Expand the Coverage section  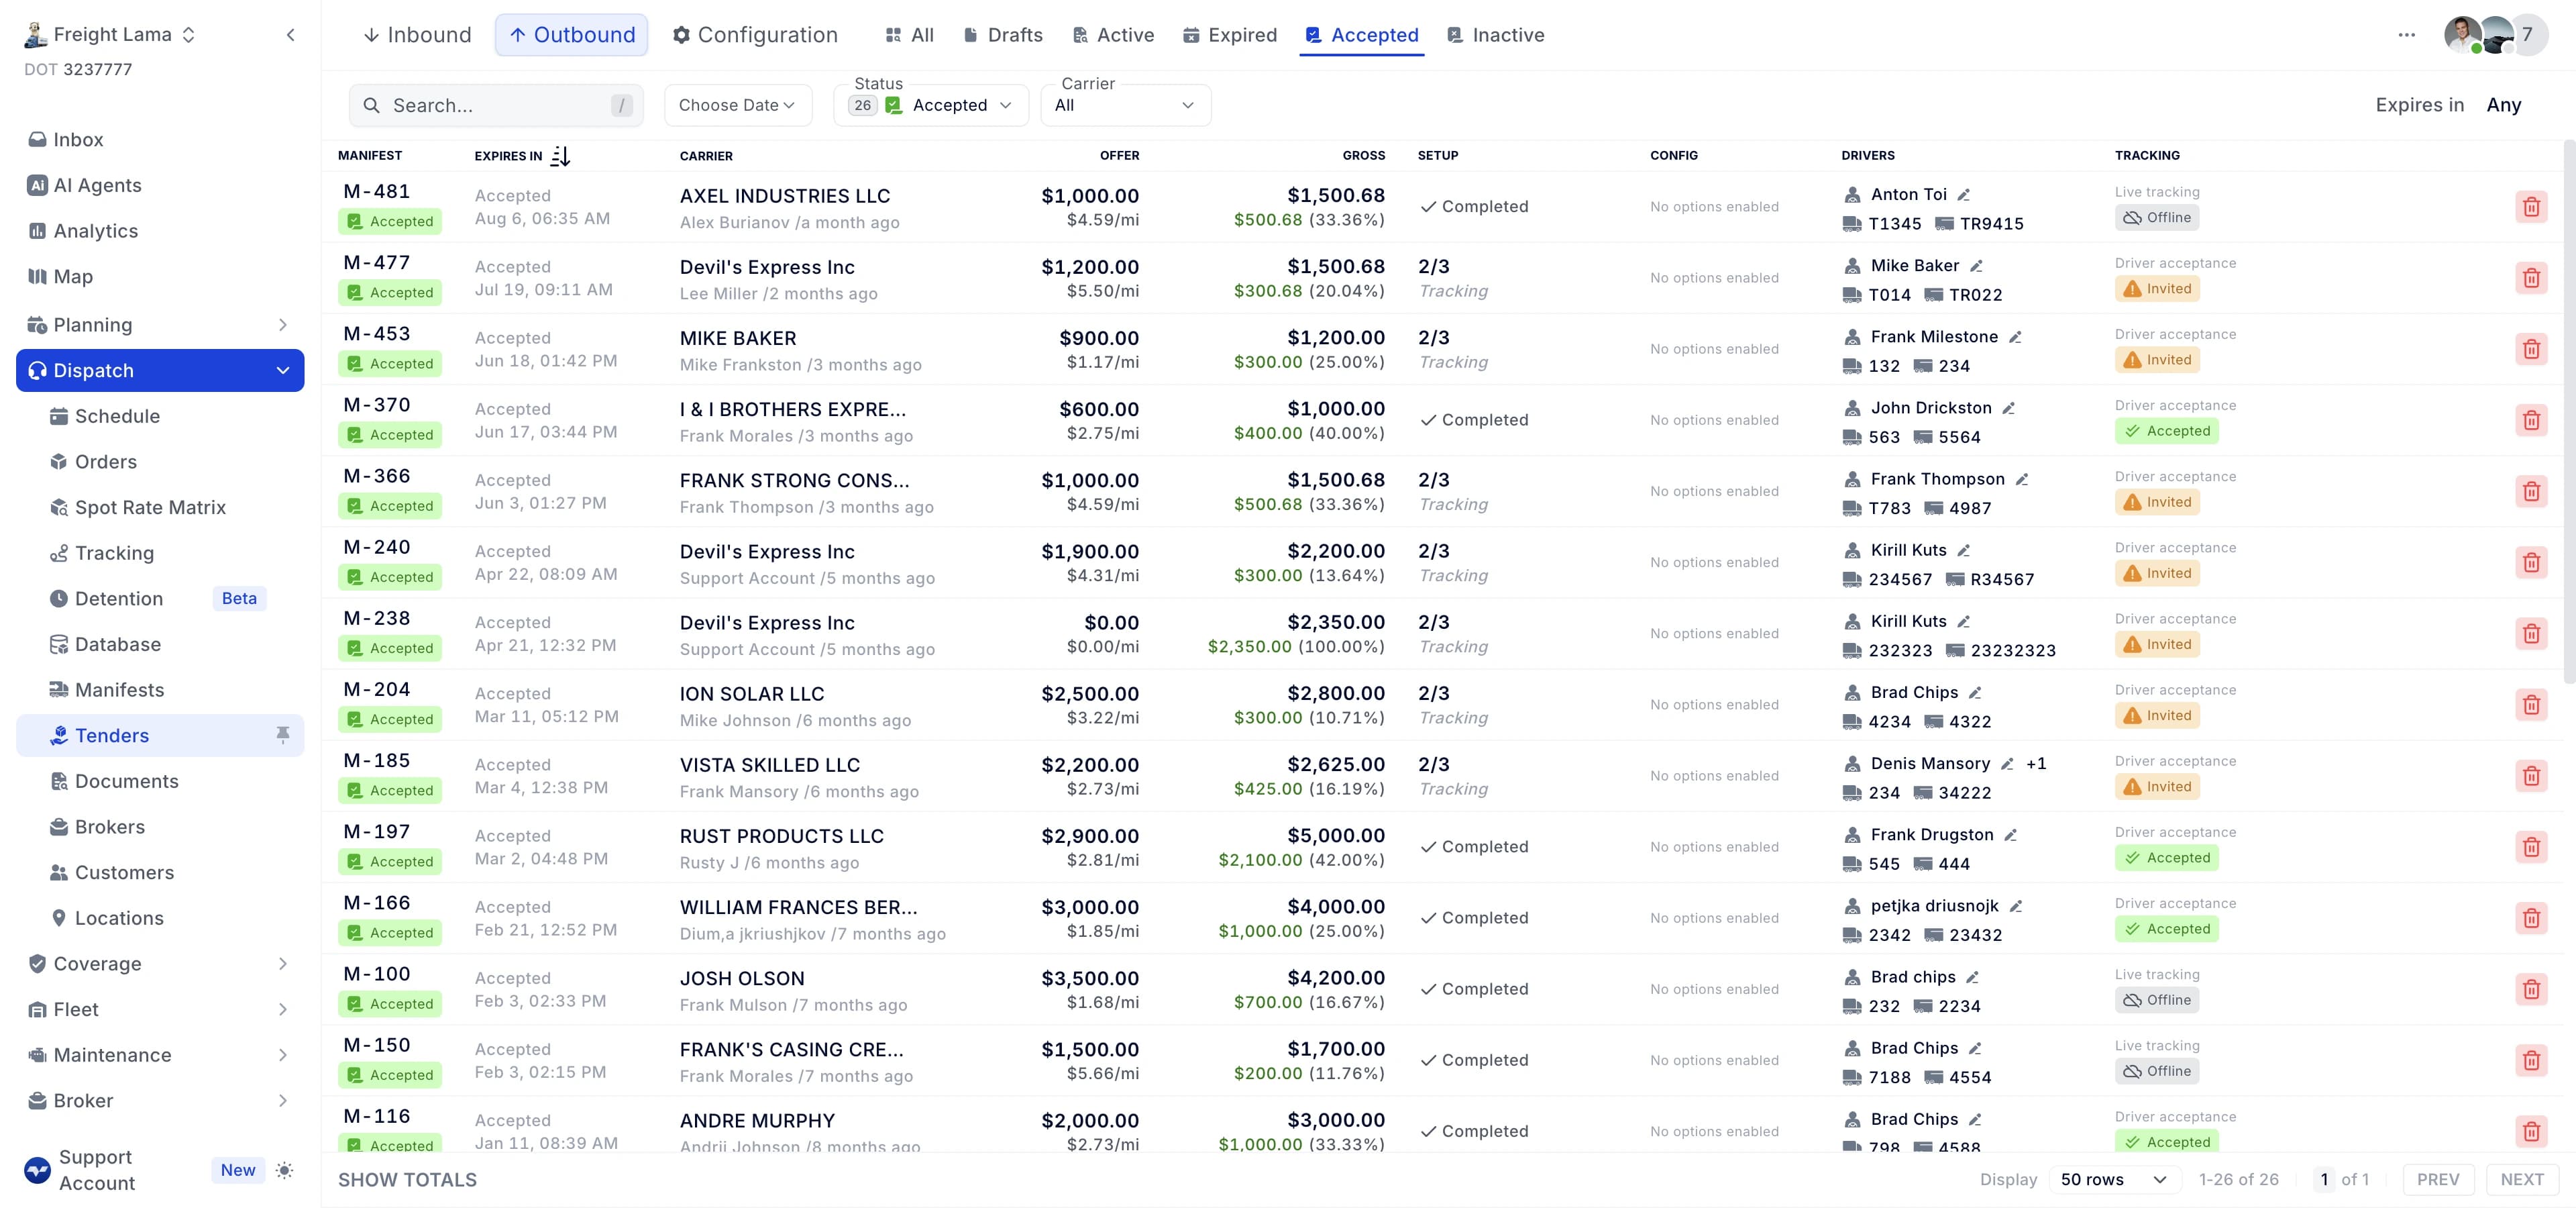pos(160,964)
